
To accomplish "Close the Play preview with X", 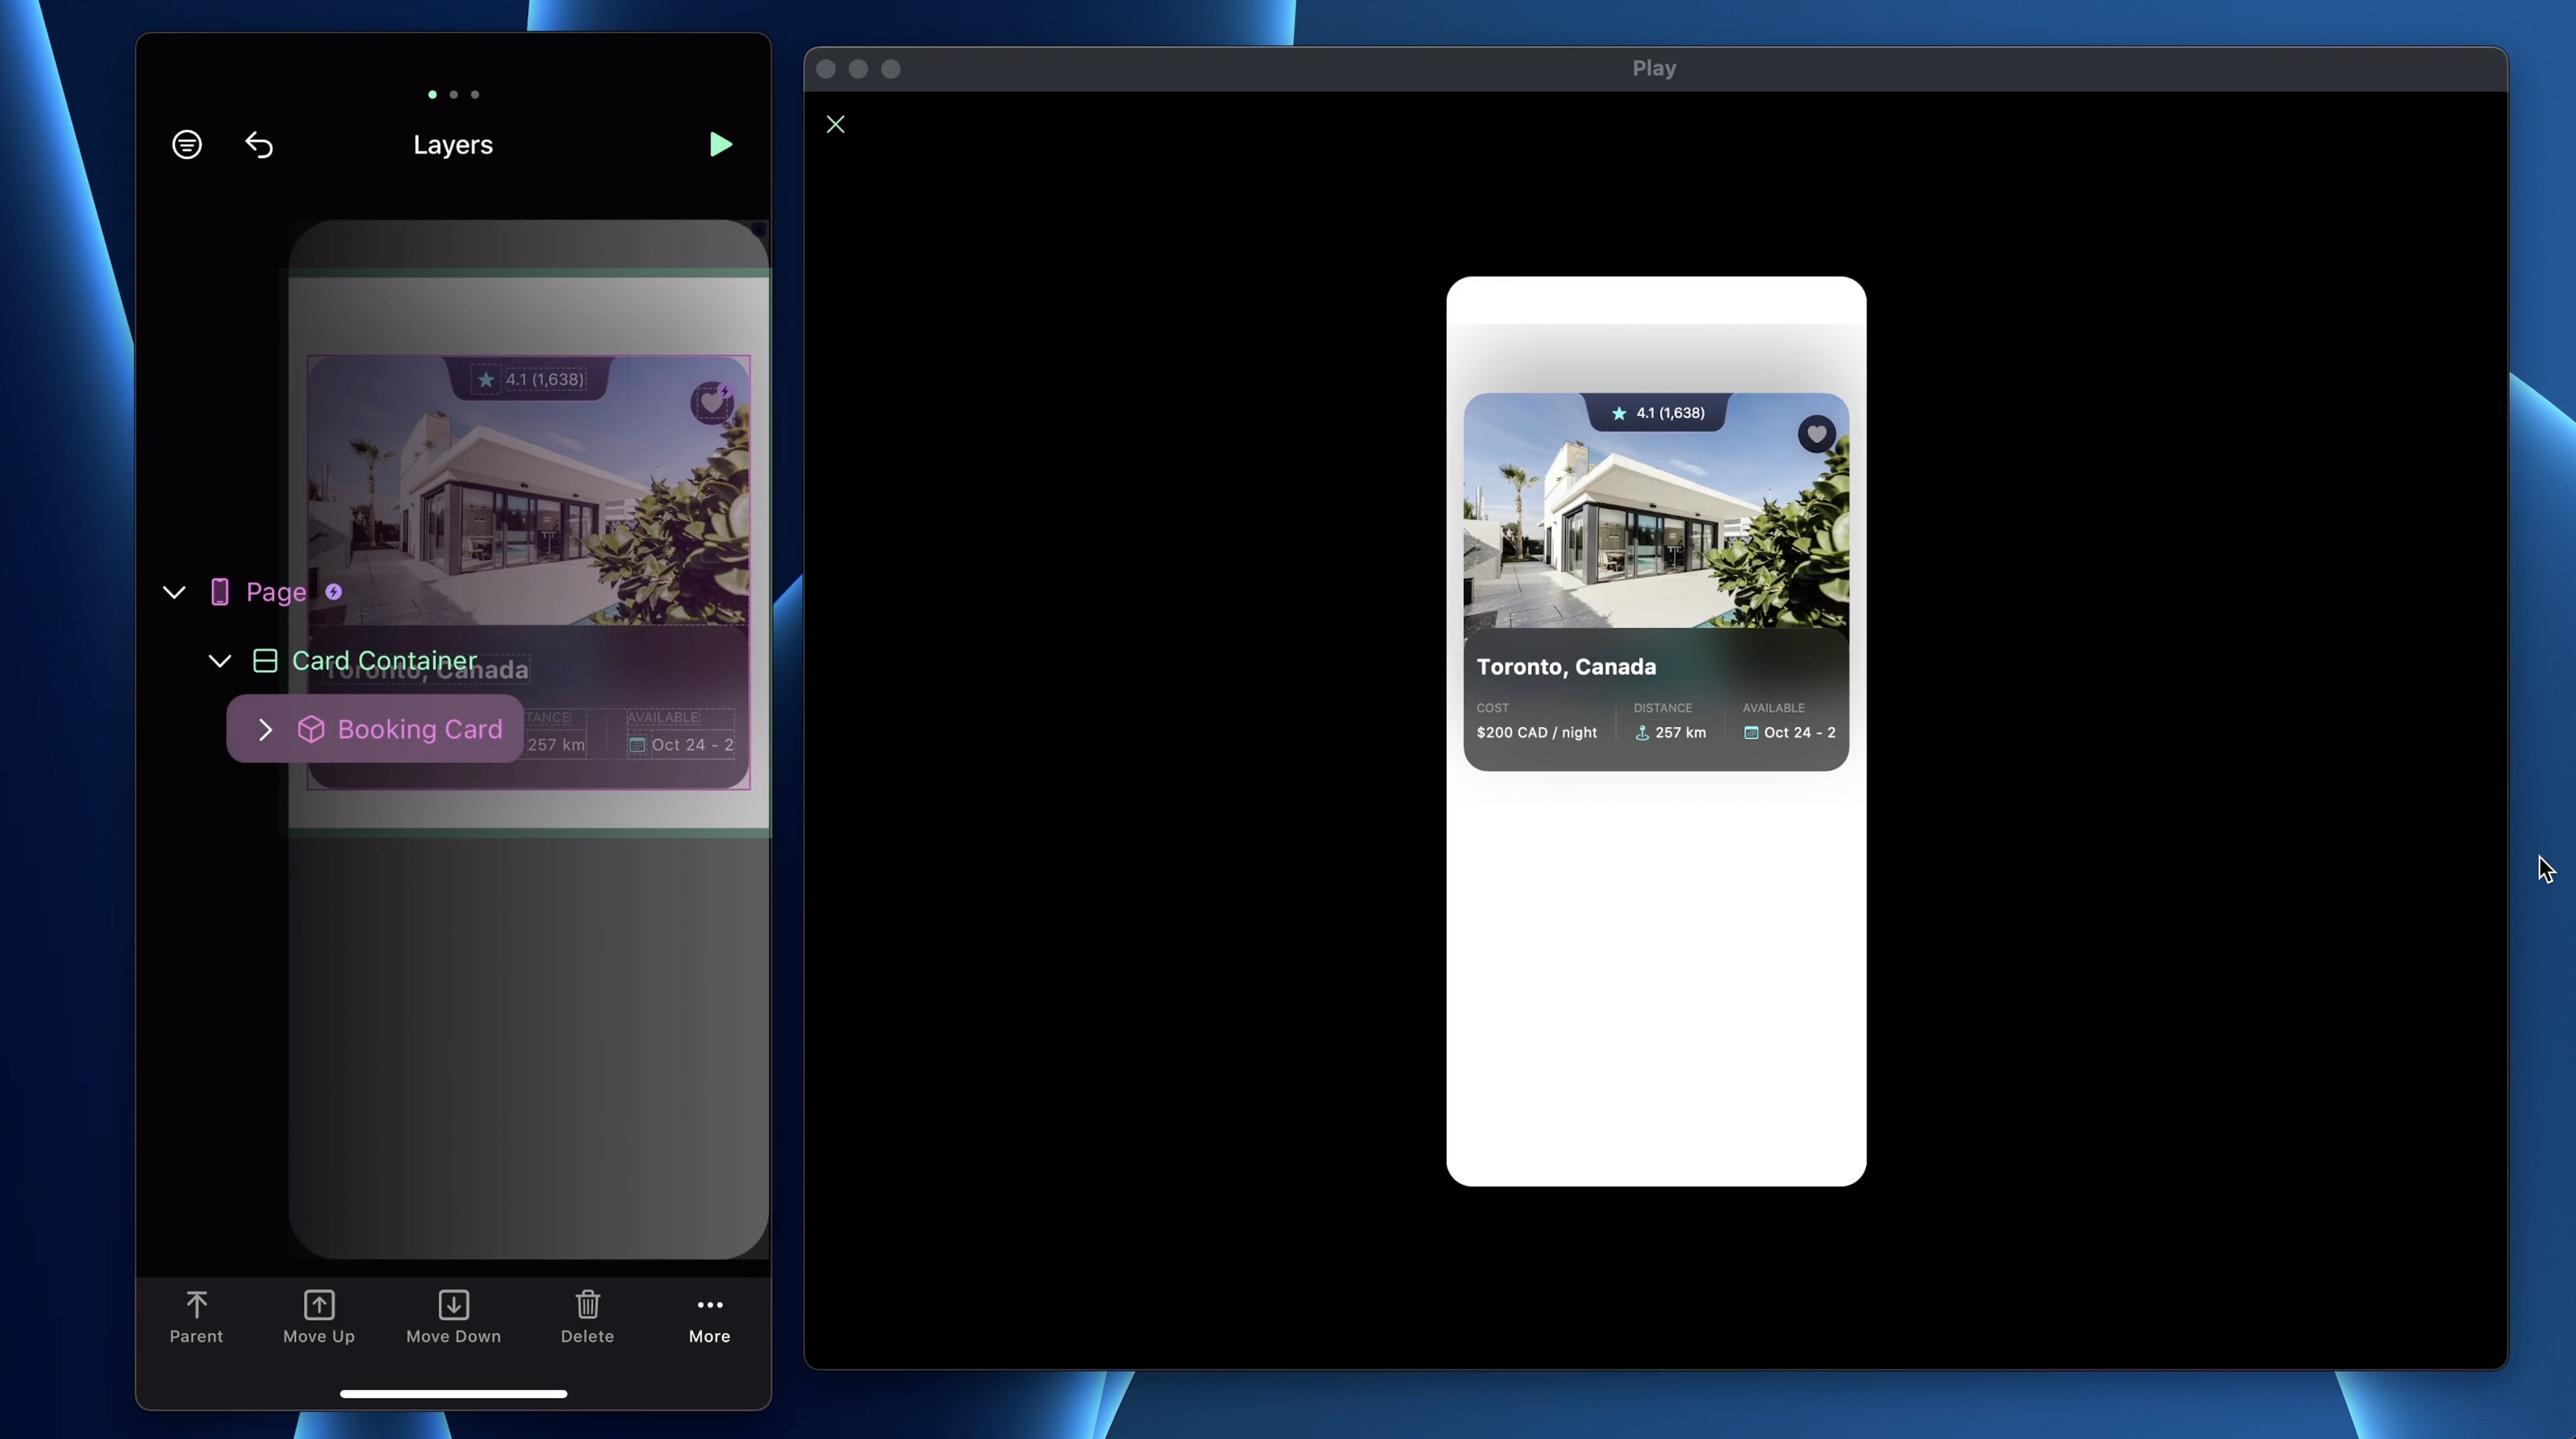I will [x=836, y=124].
